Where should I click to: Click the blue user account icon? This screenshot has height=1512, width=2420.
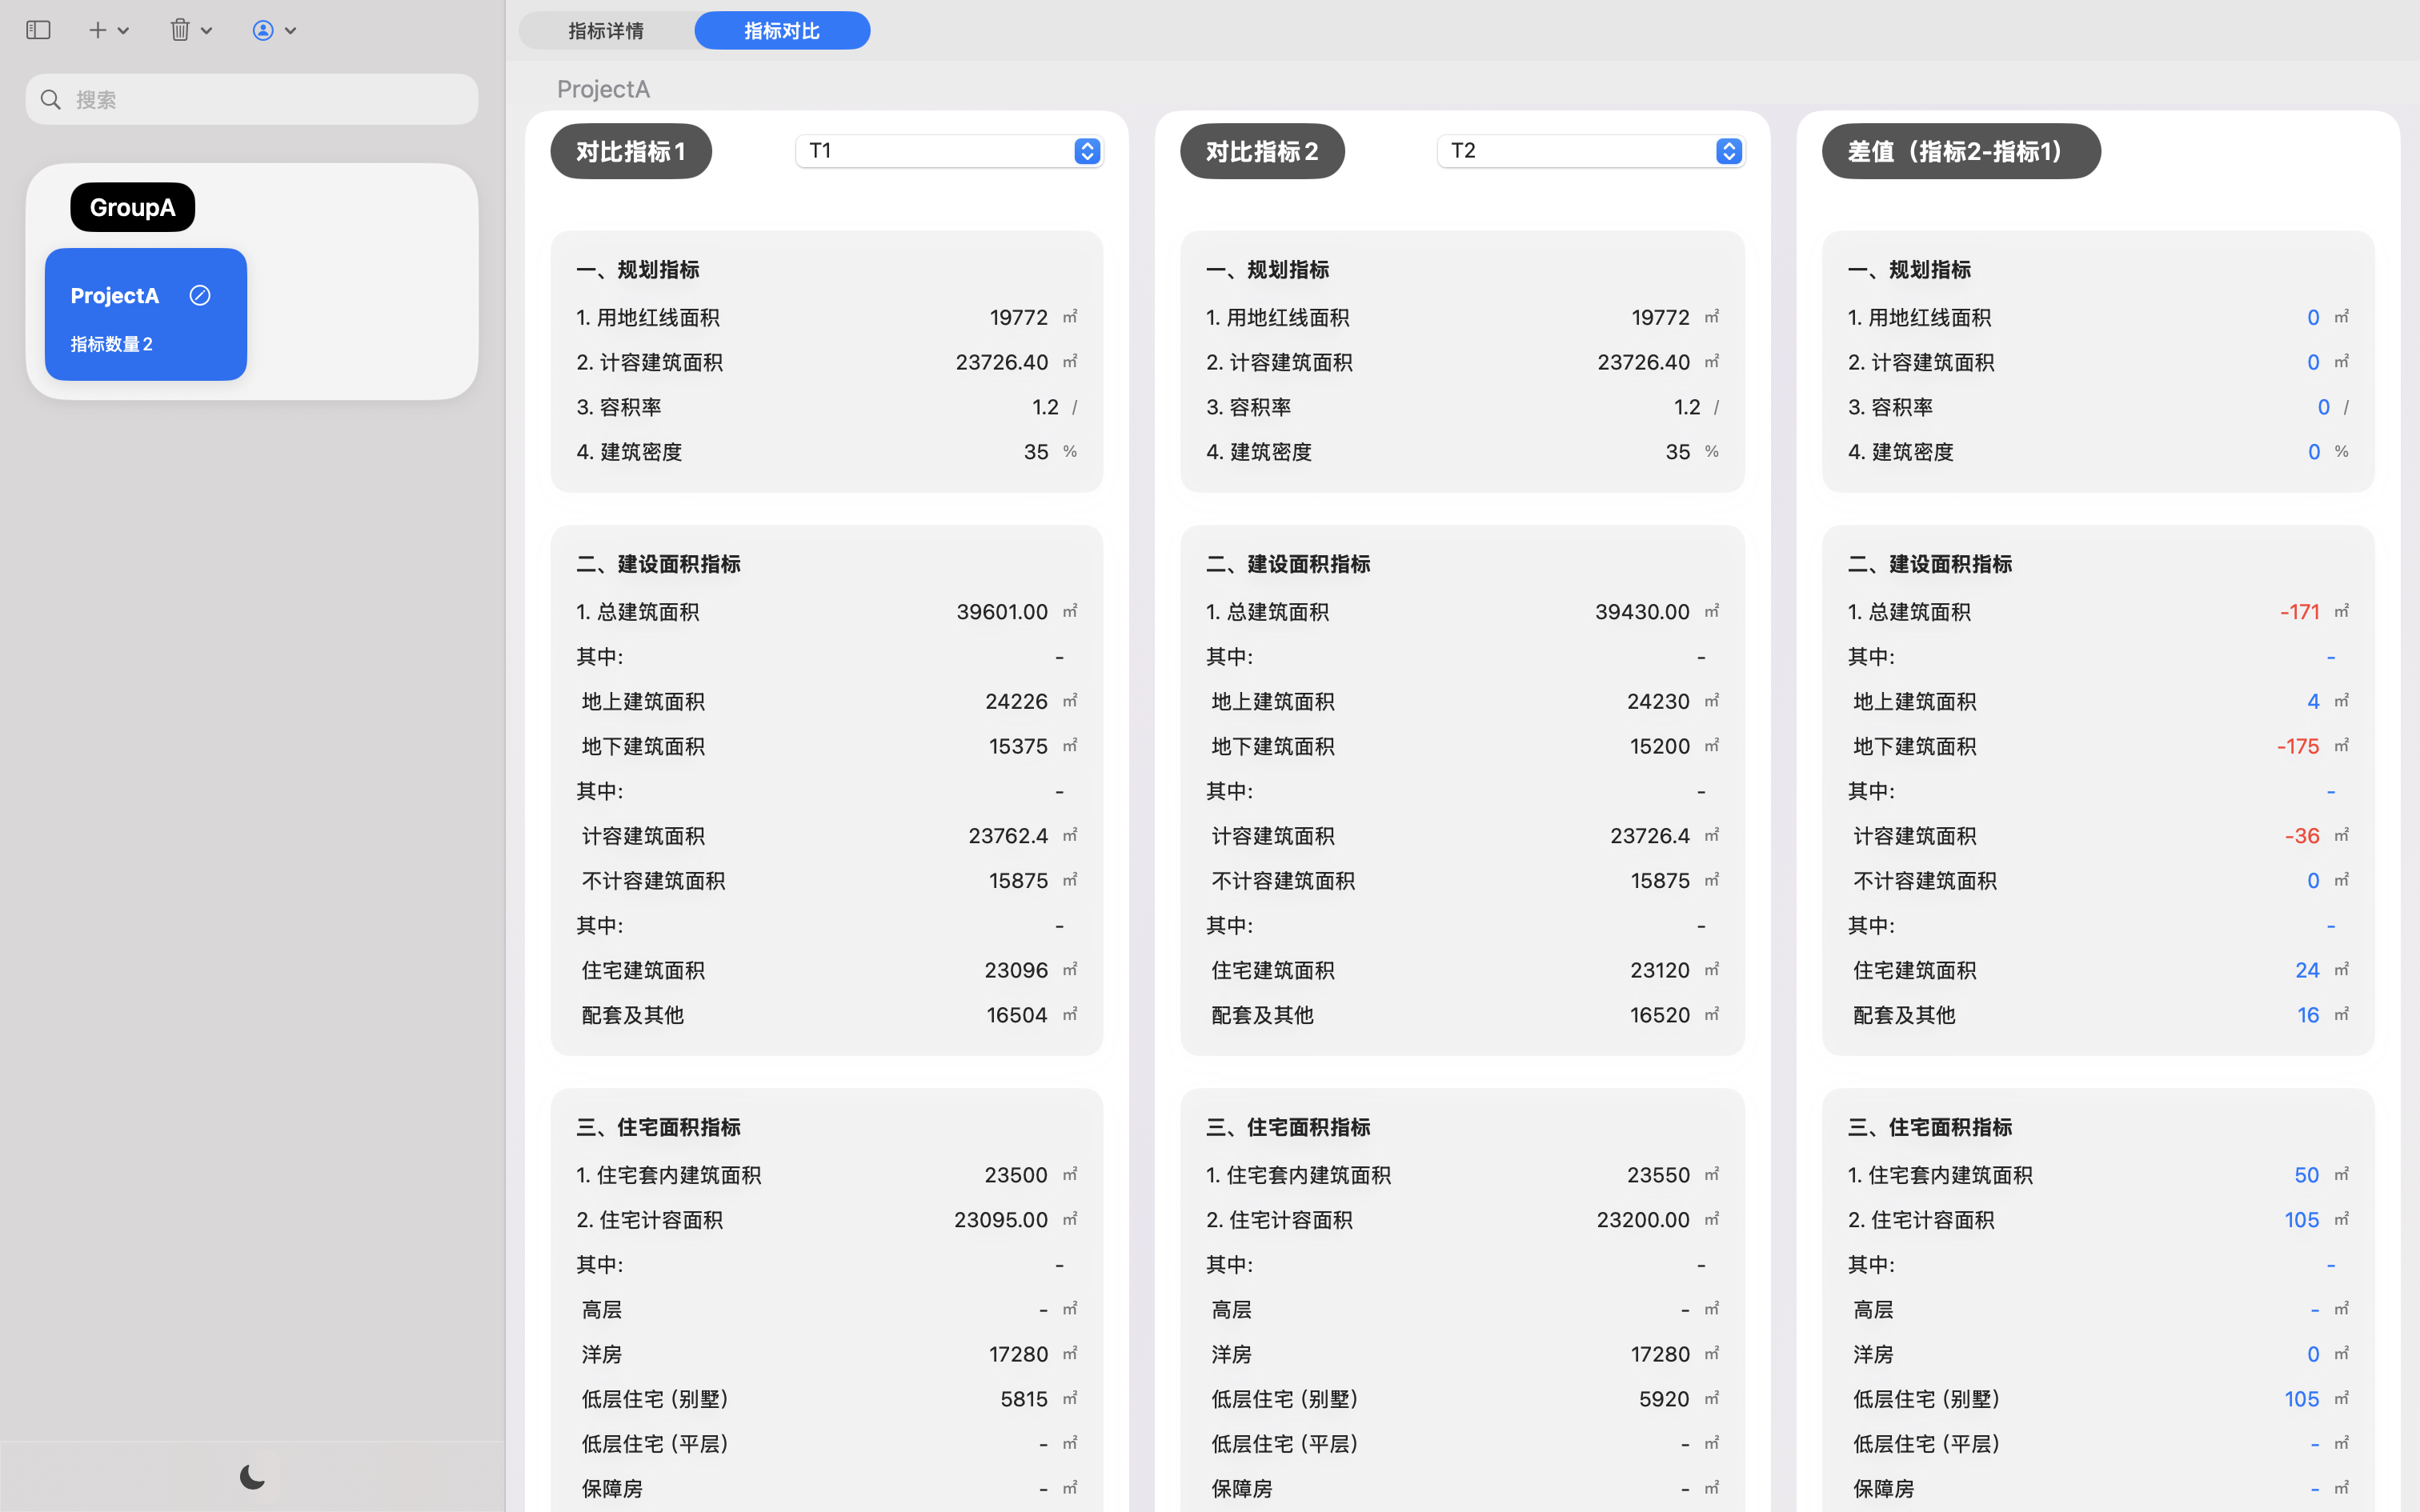(x=262, y=30)
